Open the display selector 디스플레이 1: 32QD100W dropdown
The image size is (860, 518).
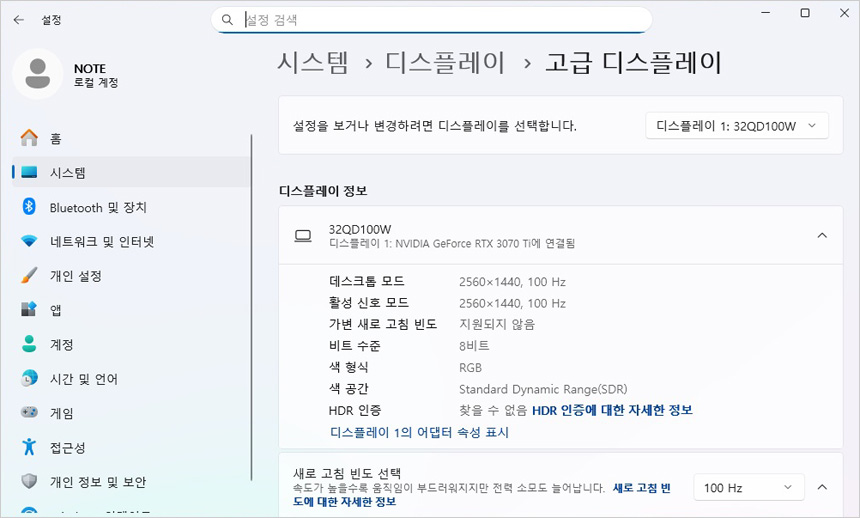pyautogui.click(x=737, y=126)
